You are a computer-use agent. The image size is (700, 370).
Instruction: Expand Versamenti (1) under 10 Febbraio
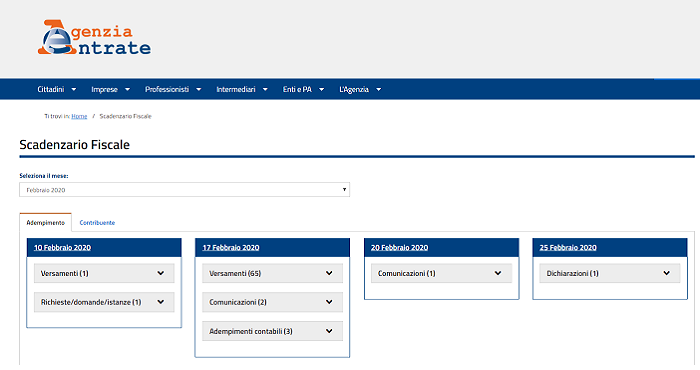tap(104, 273)
